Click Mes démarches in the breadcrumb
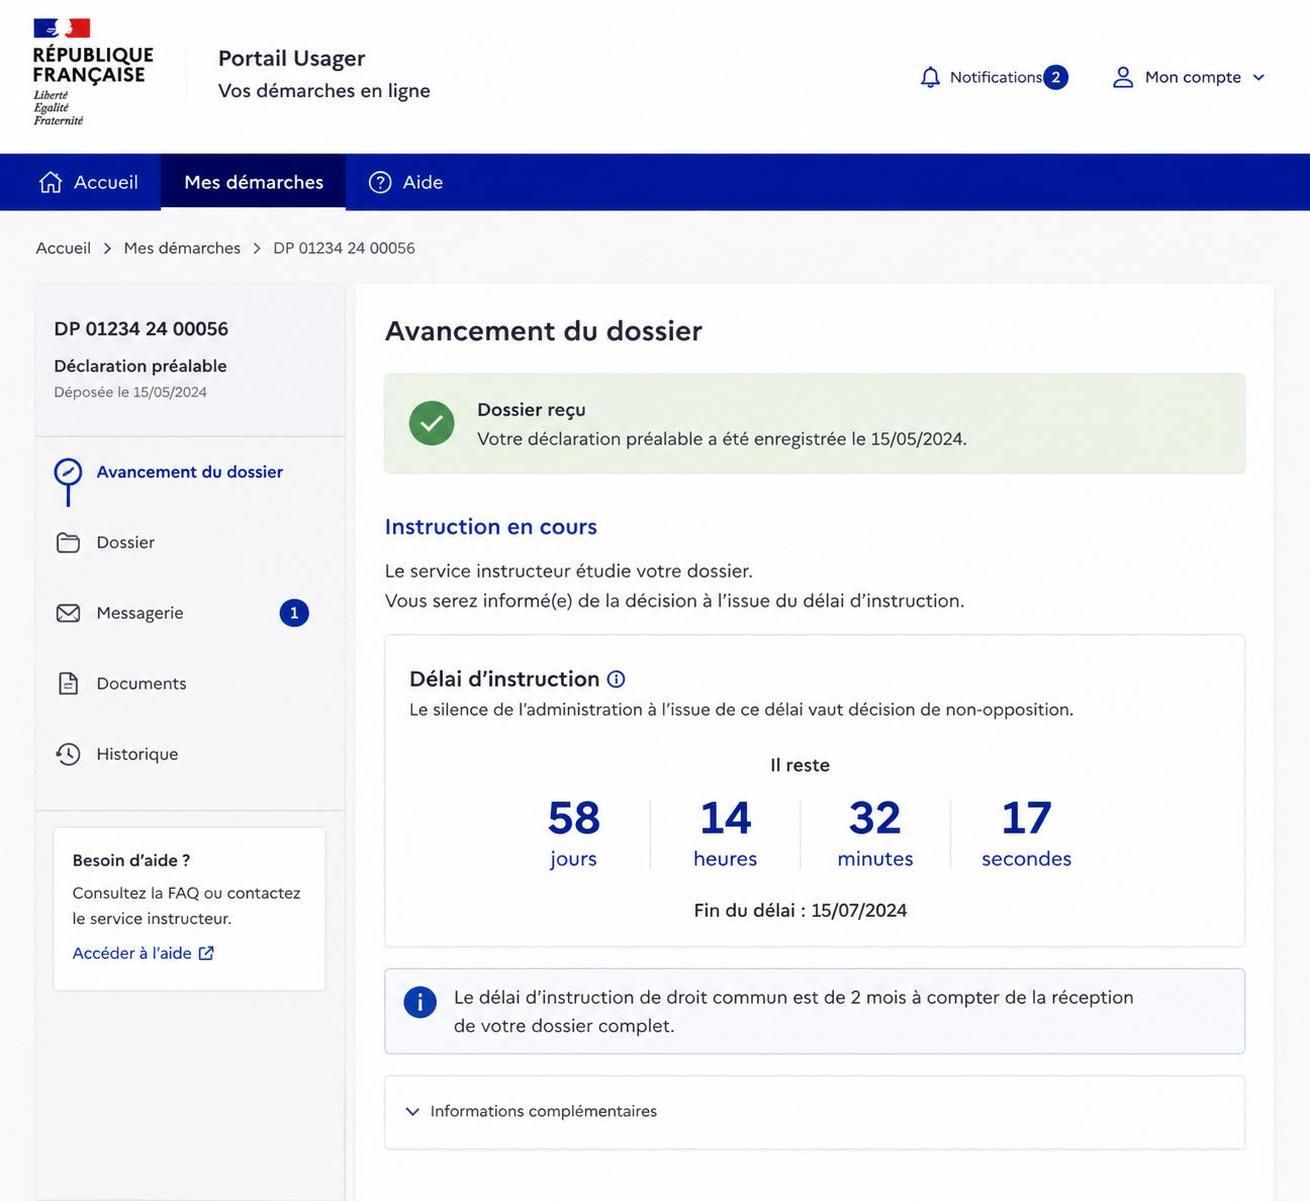1310x1201 pixels. click(x=182, y=248)
